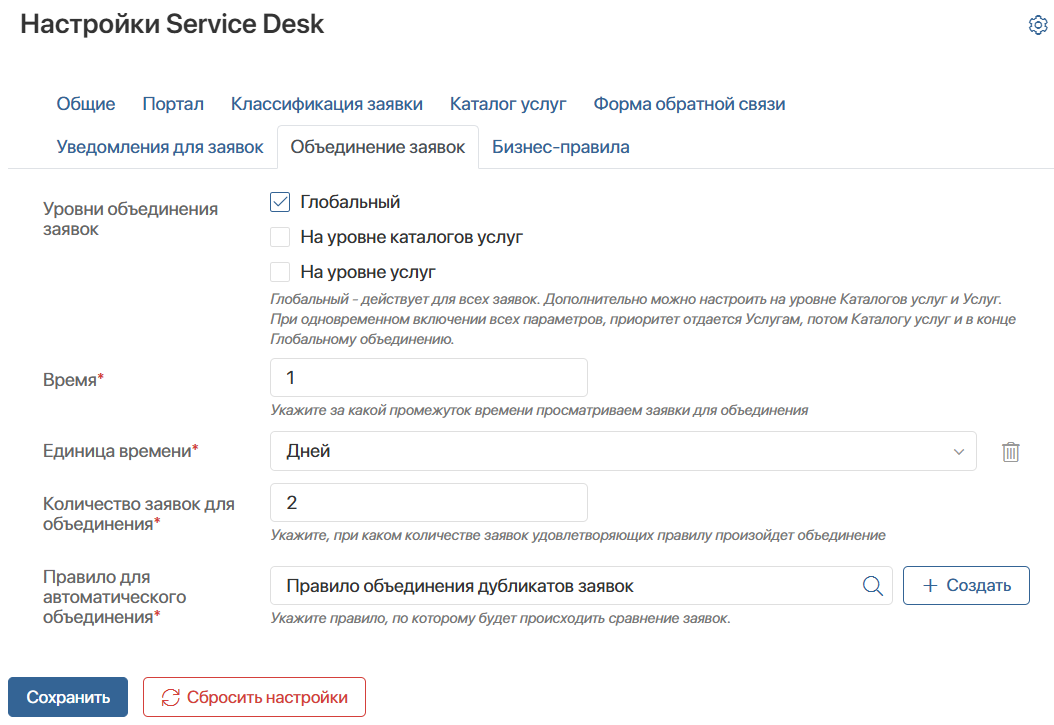Open the gear settings icon at top right
1054x725 pixels.
click(x=1038, y=25)
